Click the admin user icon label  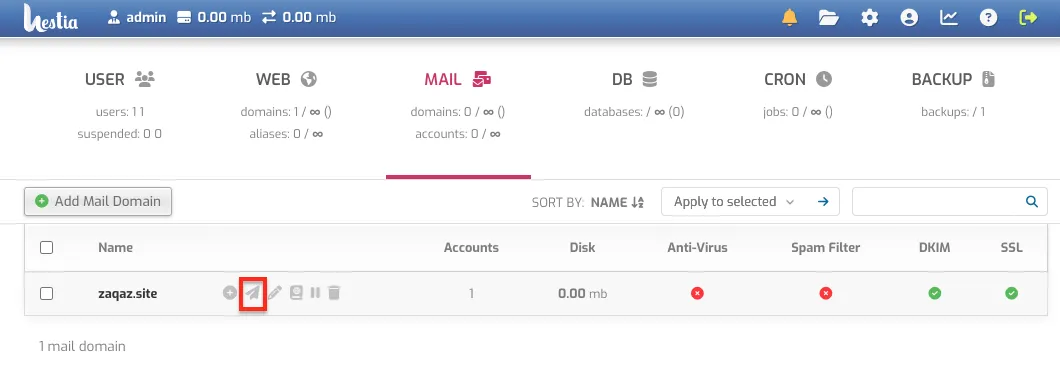click(x=137, y=18)
